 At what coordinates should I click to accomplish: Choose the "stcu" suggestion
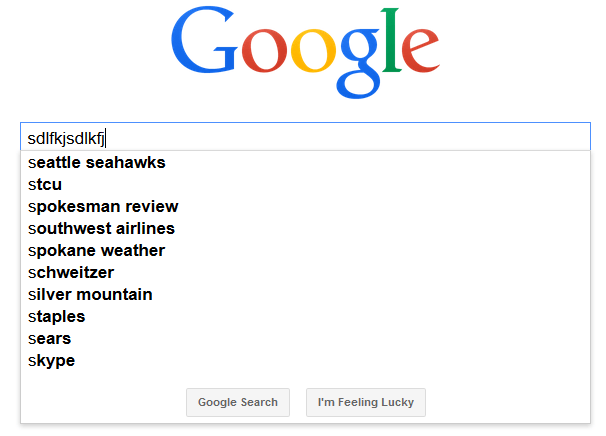coord(45,184)
